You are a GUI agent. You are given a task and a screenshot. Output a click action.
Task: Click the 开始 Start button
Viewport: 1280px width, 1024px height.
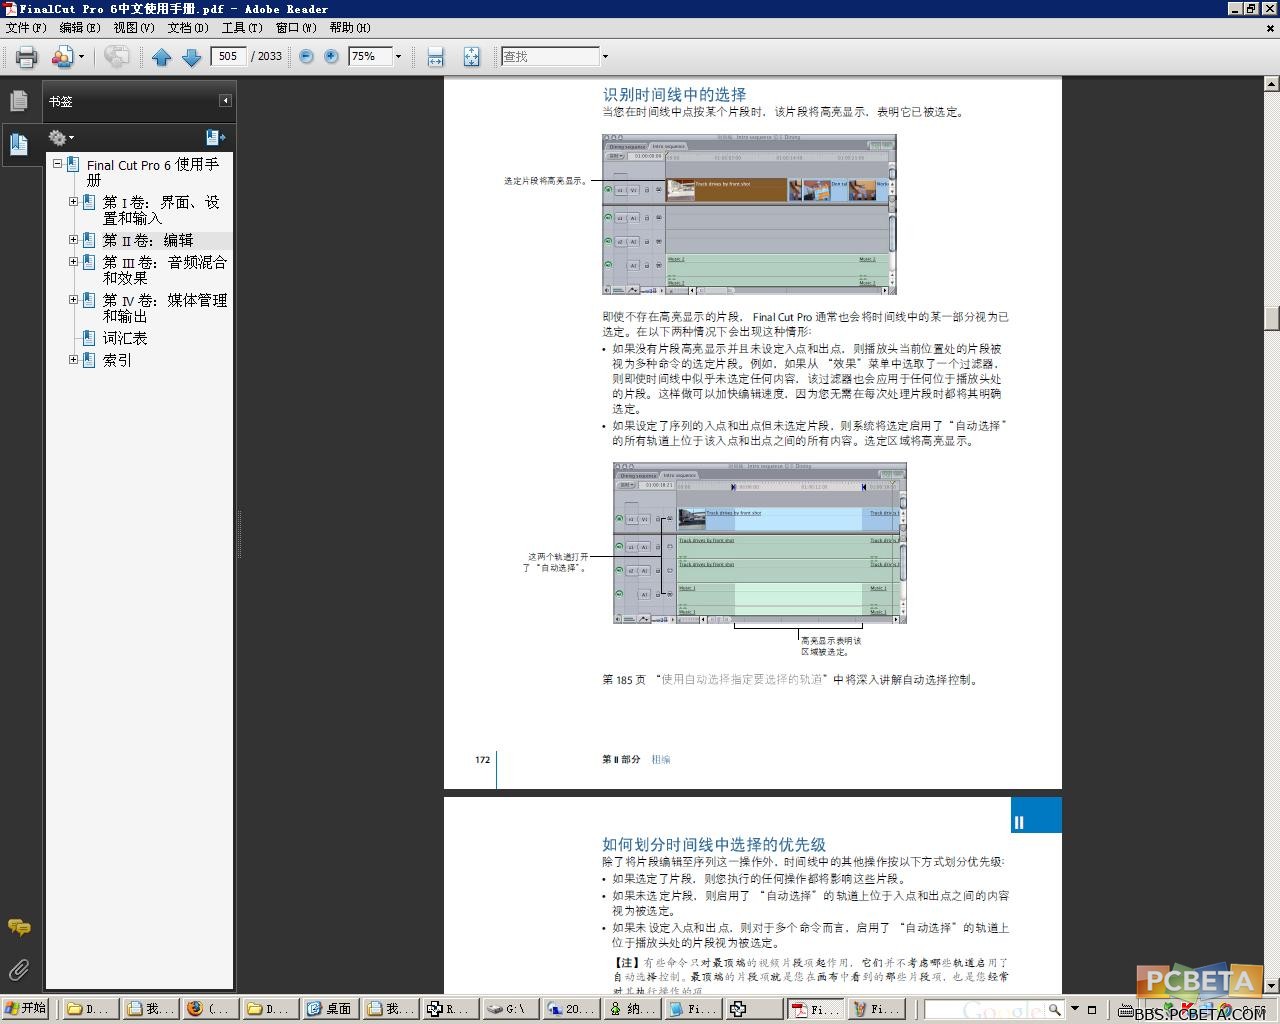point(26,1009)
